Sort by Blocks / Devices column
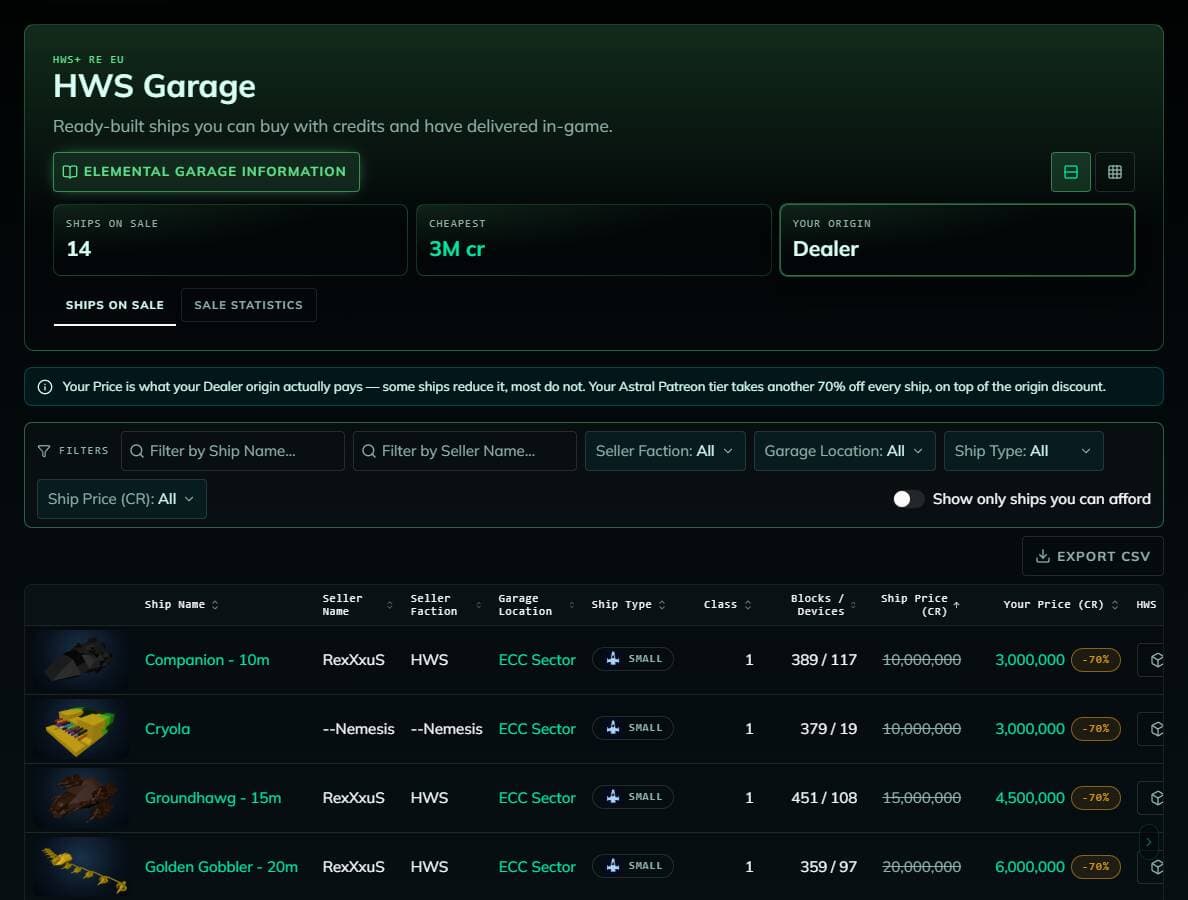This screenshot has height=900, width=1188. click(823, 605)
